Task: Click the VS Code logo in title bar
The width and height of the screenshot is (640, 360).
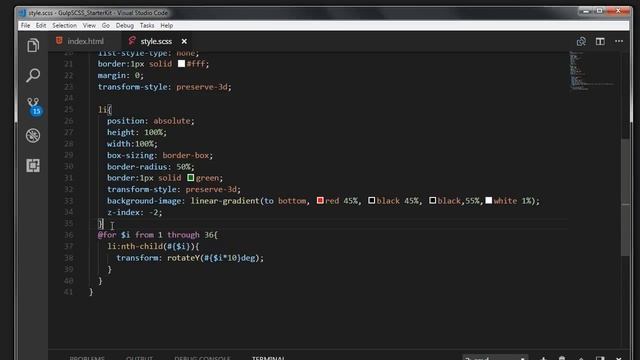Action: [x=22, y=13]
